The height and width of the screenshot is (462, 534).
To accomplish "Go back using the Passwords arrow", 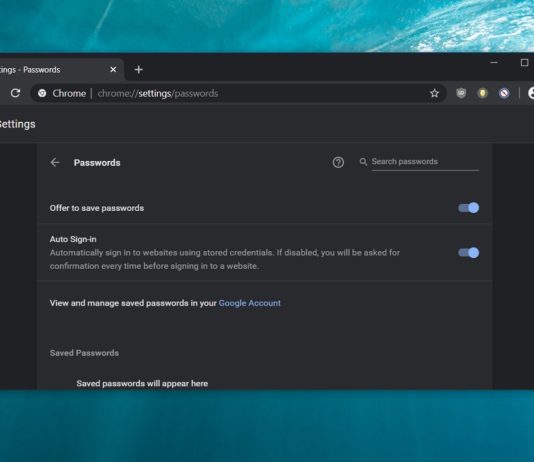I will (x=55, y=162).
